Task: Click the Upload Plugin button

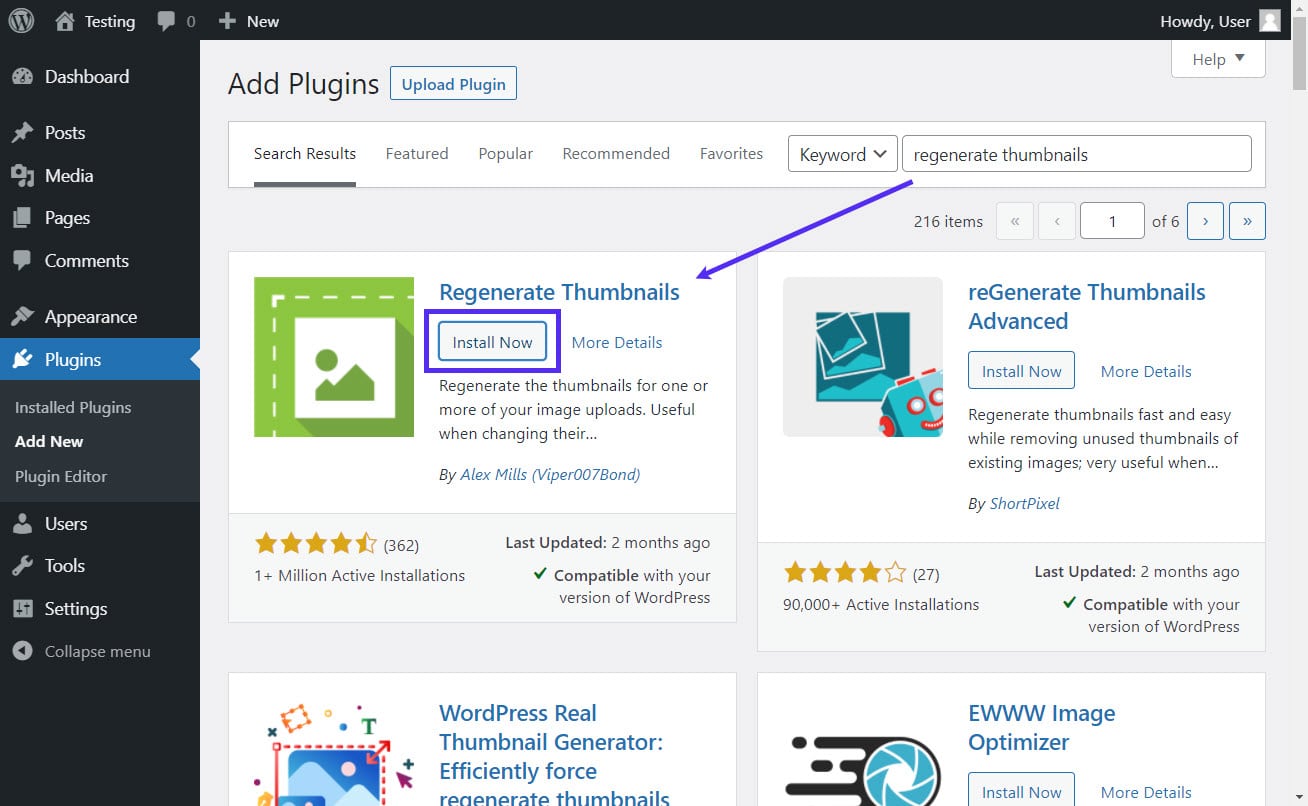Action: (454, 85)
